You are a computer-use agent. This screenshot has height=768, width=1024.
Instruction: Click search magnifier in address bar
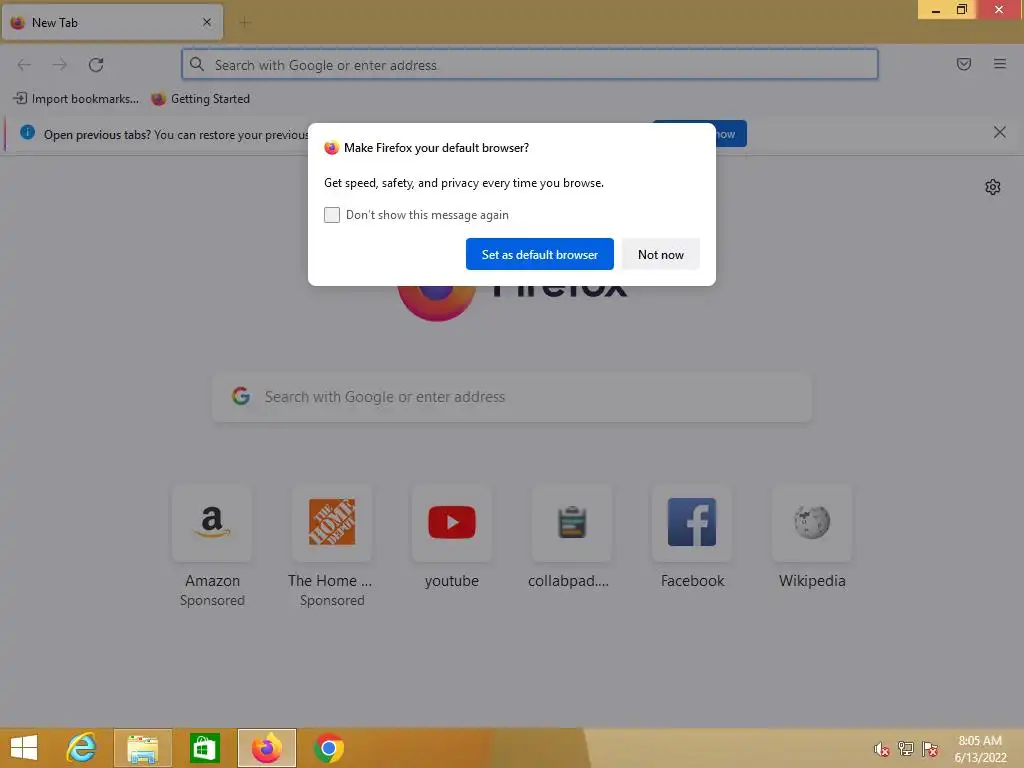197,64
